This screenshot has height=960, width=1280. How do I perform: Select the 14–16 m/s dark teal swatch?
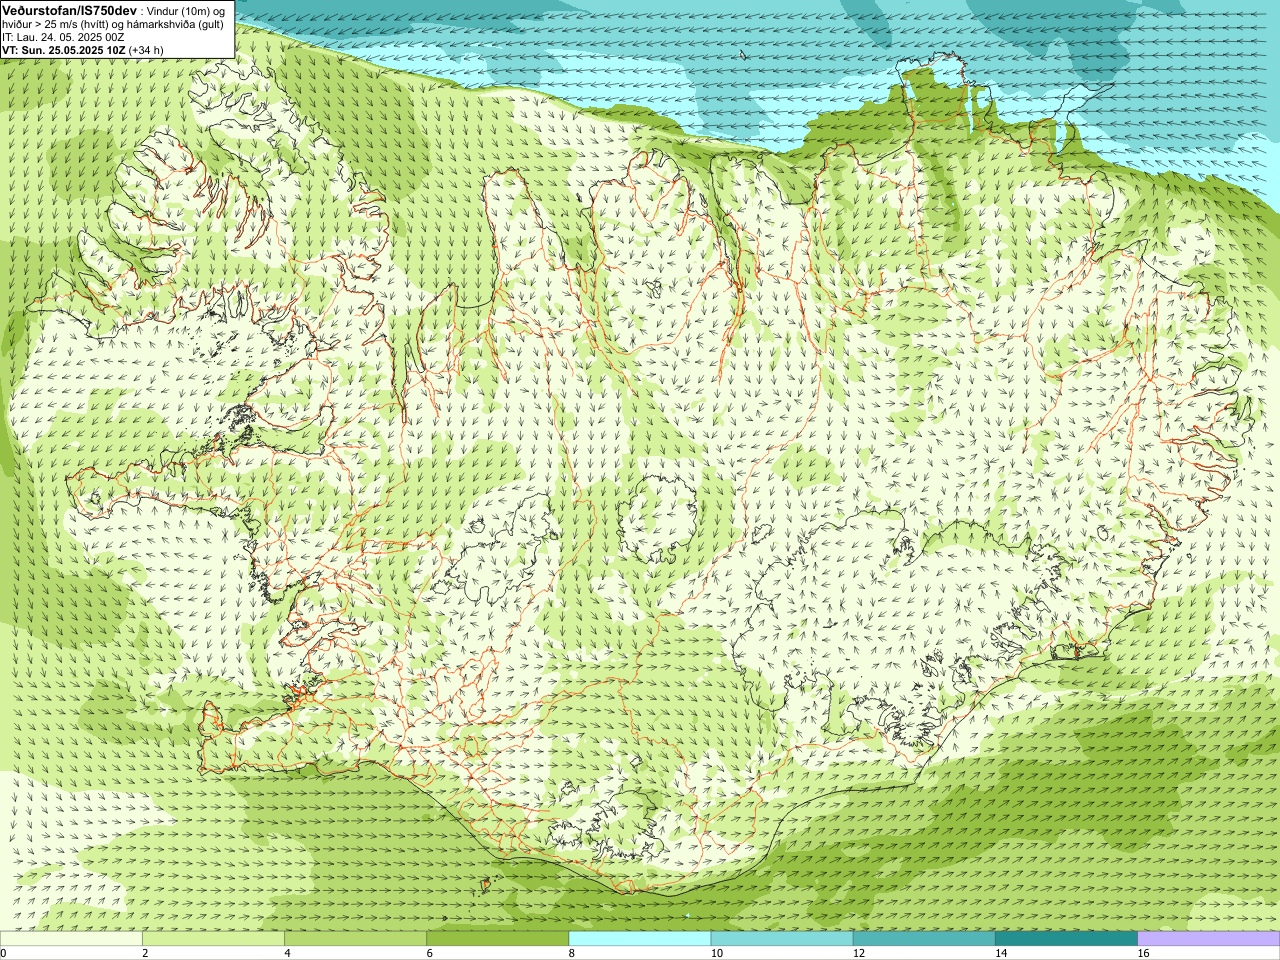click(x=1067, y=939)
